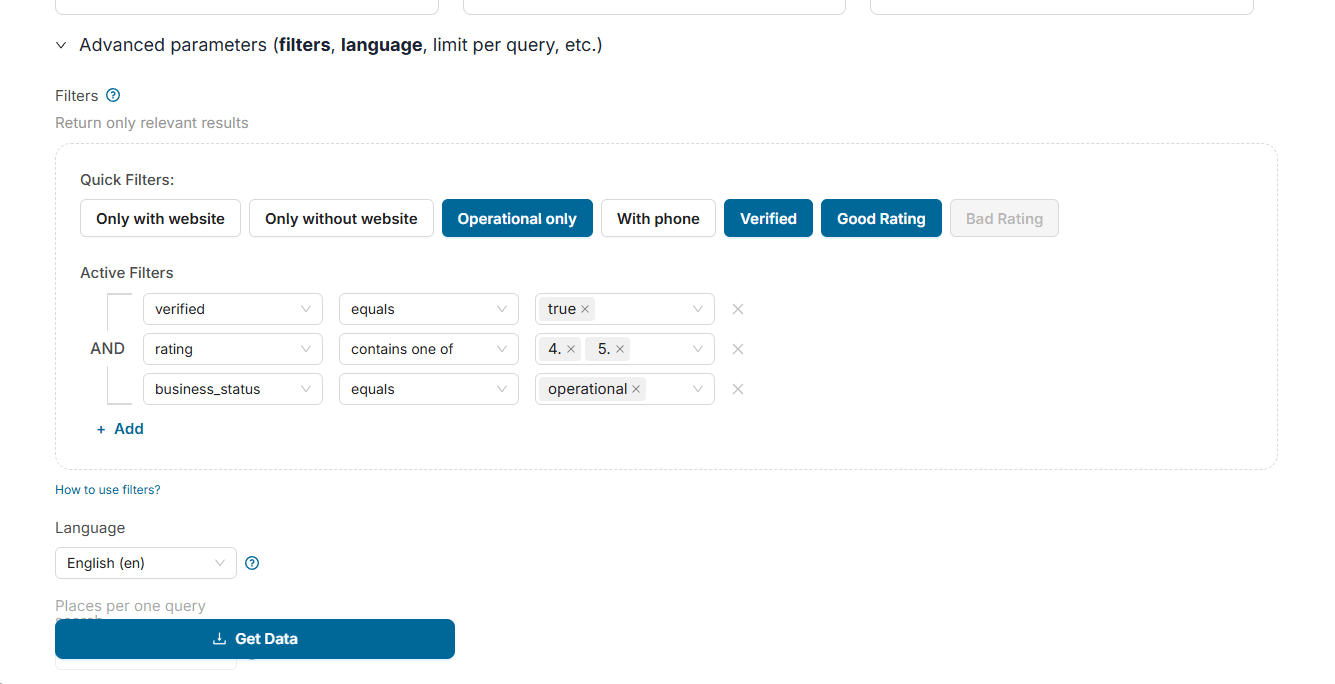Open the rating field dropdown

[x=233, y=349]
